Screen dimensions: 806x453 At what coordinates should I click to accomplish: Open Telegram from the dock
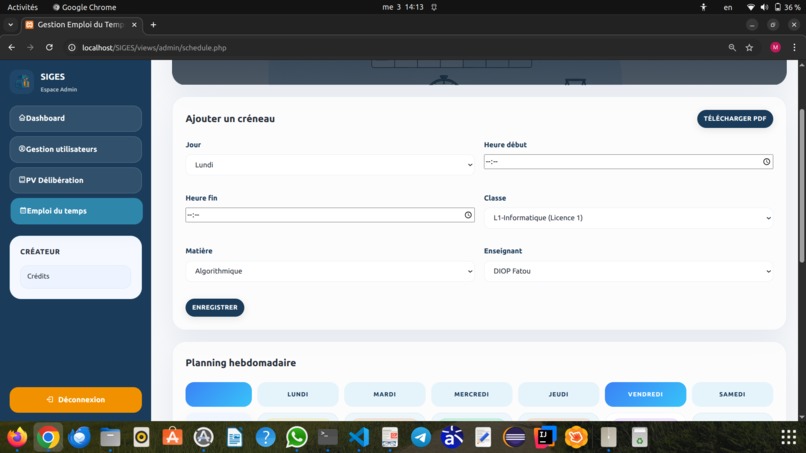point(421,438)
